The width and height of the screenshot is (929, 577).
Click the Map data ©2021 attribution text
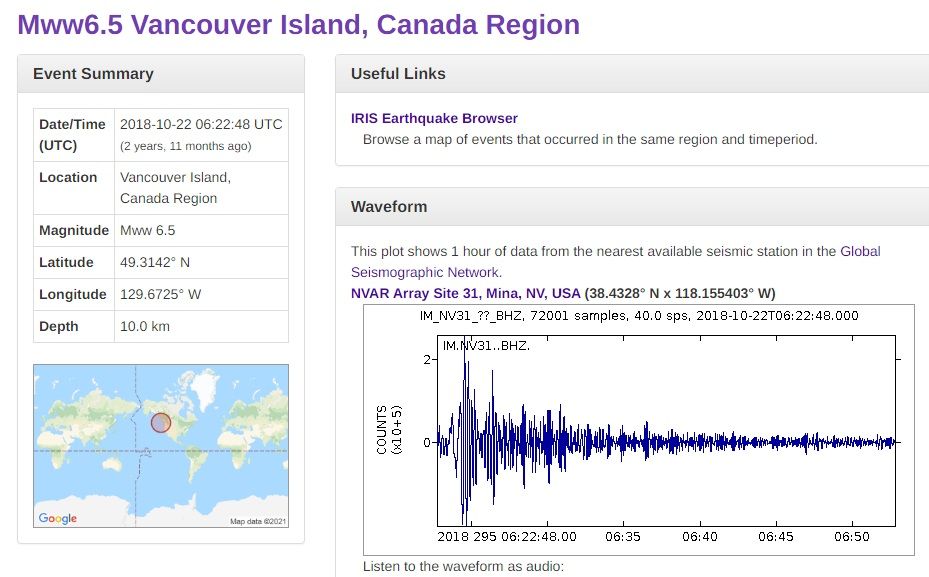coord(258,521)
